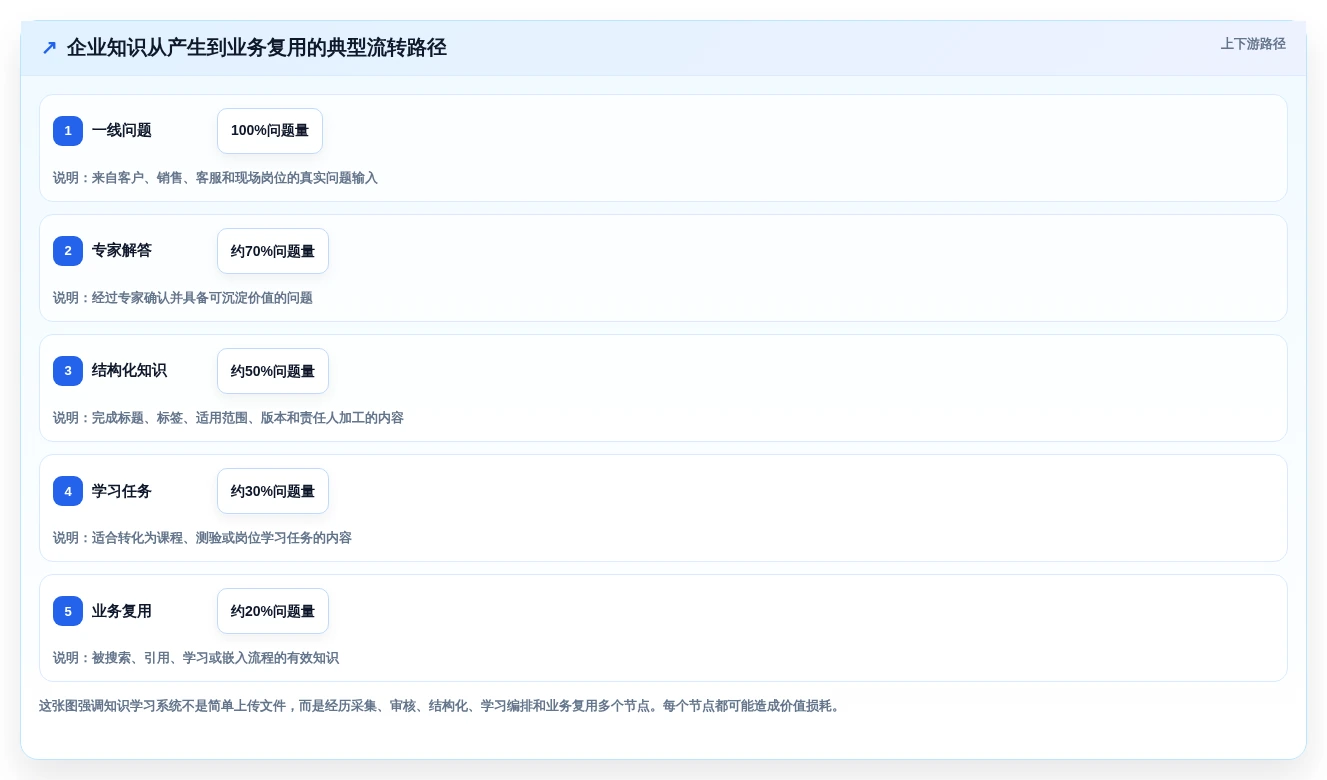Click the step 1 number badge
This screenshot has height=780, width=1327.
click(68, 131)
